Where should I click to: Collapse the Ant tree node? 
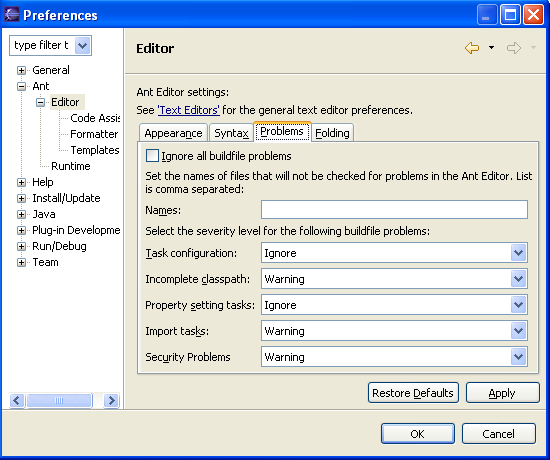[x=21, y=86]
